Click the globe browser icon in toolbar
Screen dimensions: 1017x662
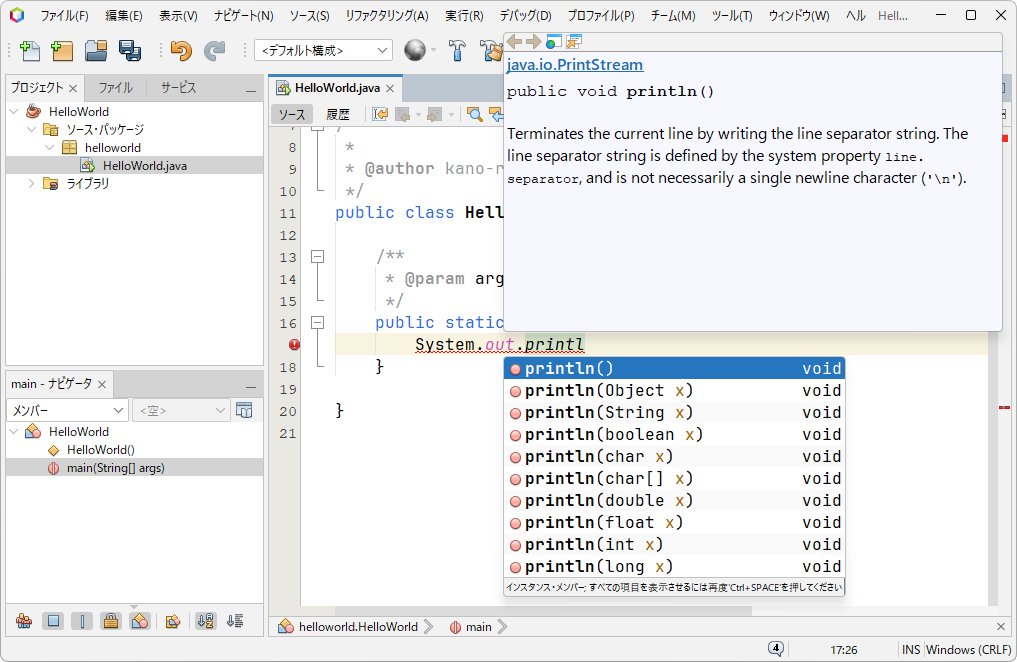point(415,50)
